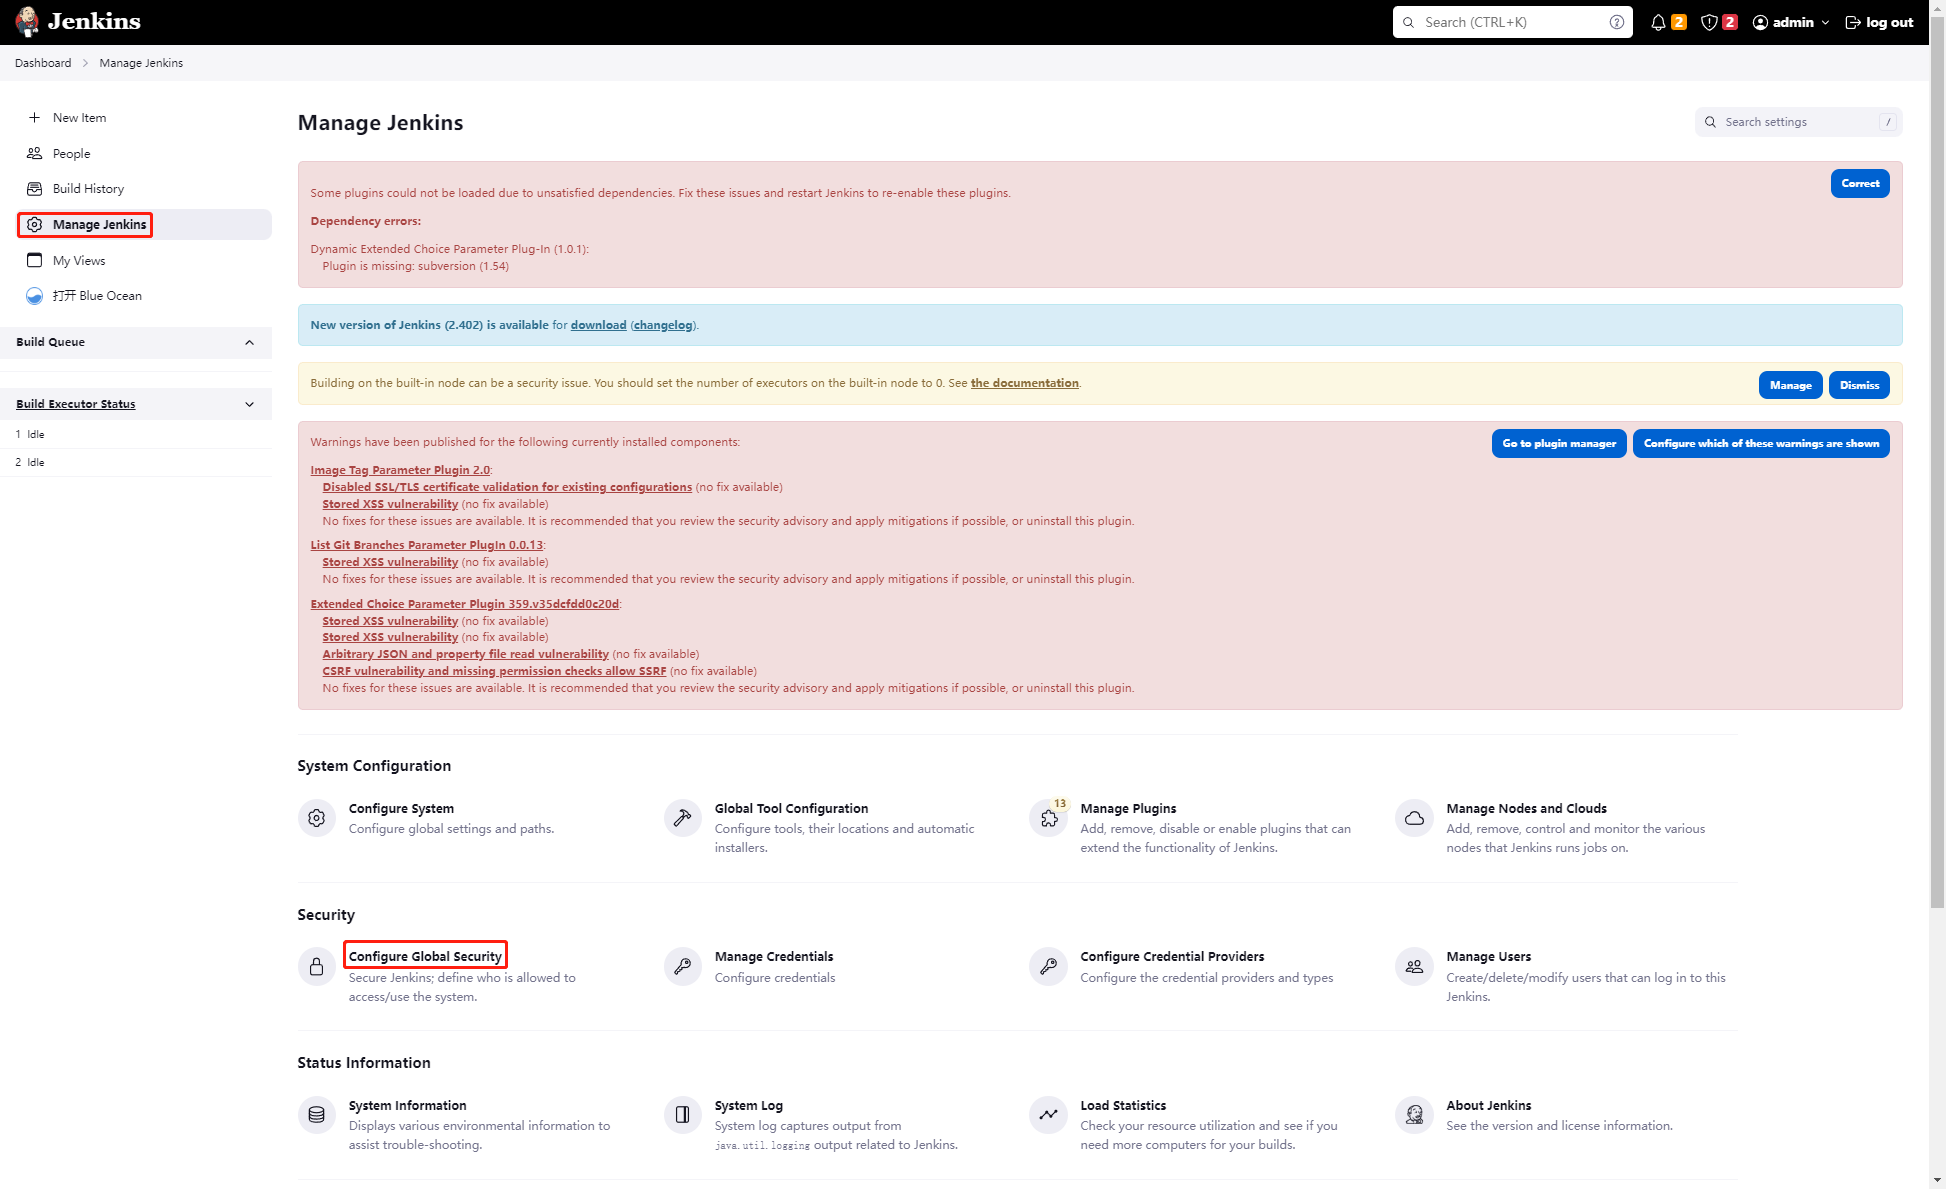Click the Jenkins butler logo icon

27,21
